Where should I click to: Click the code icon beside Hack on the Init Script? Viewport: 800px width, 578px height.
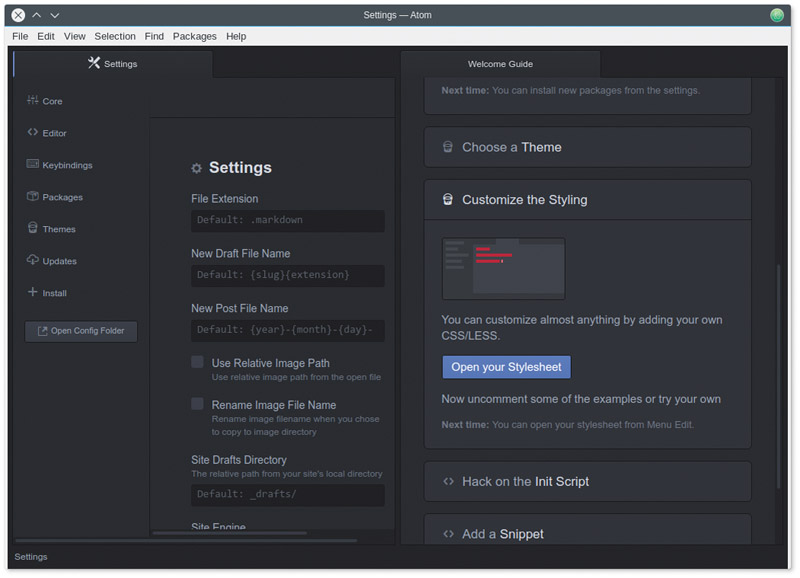(448, 481)
